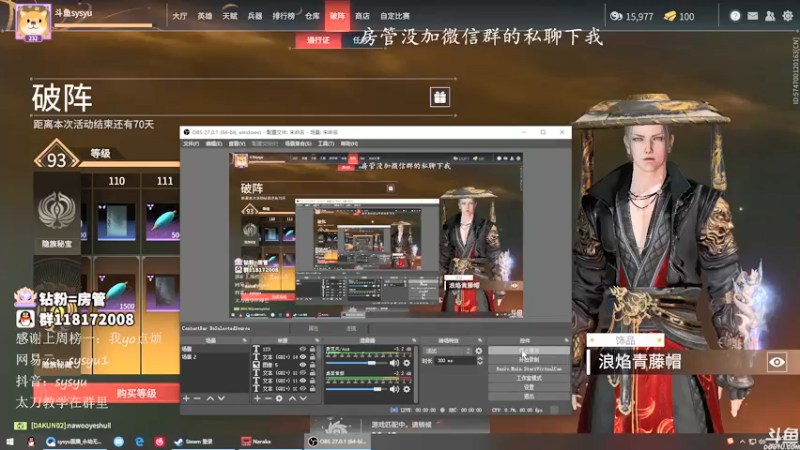
Task: Pop out the OBS Controls dock
Action: [566, 340]
